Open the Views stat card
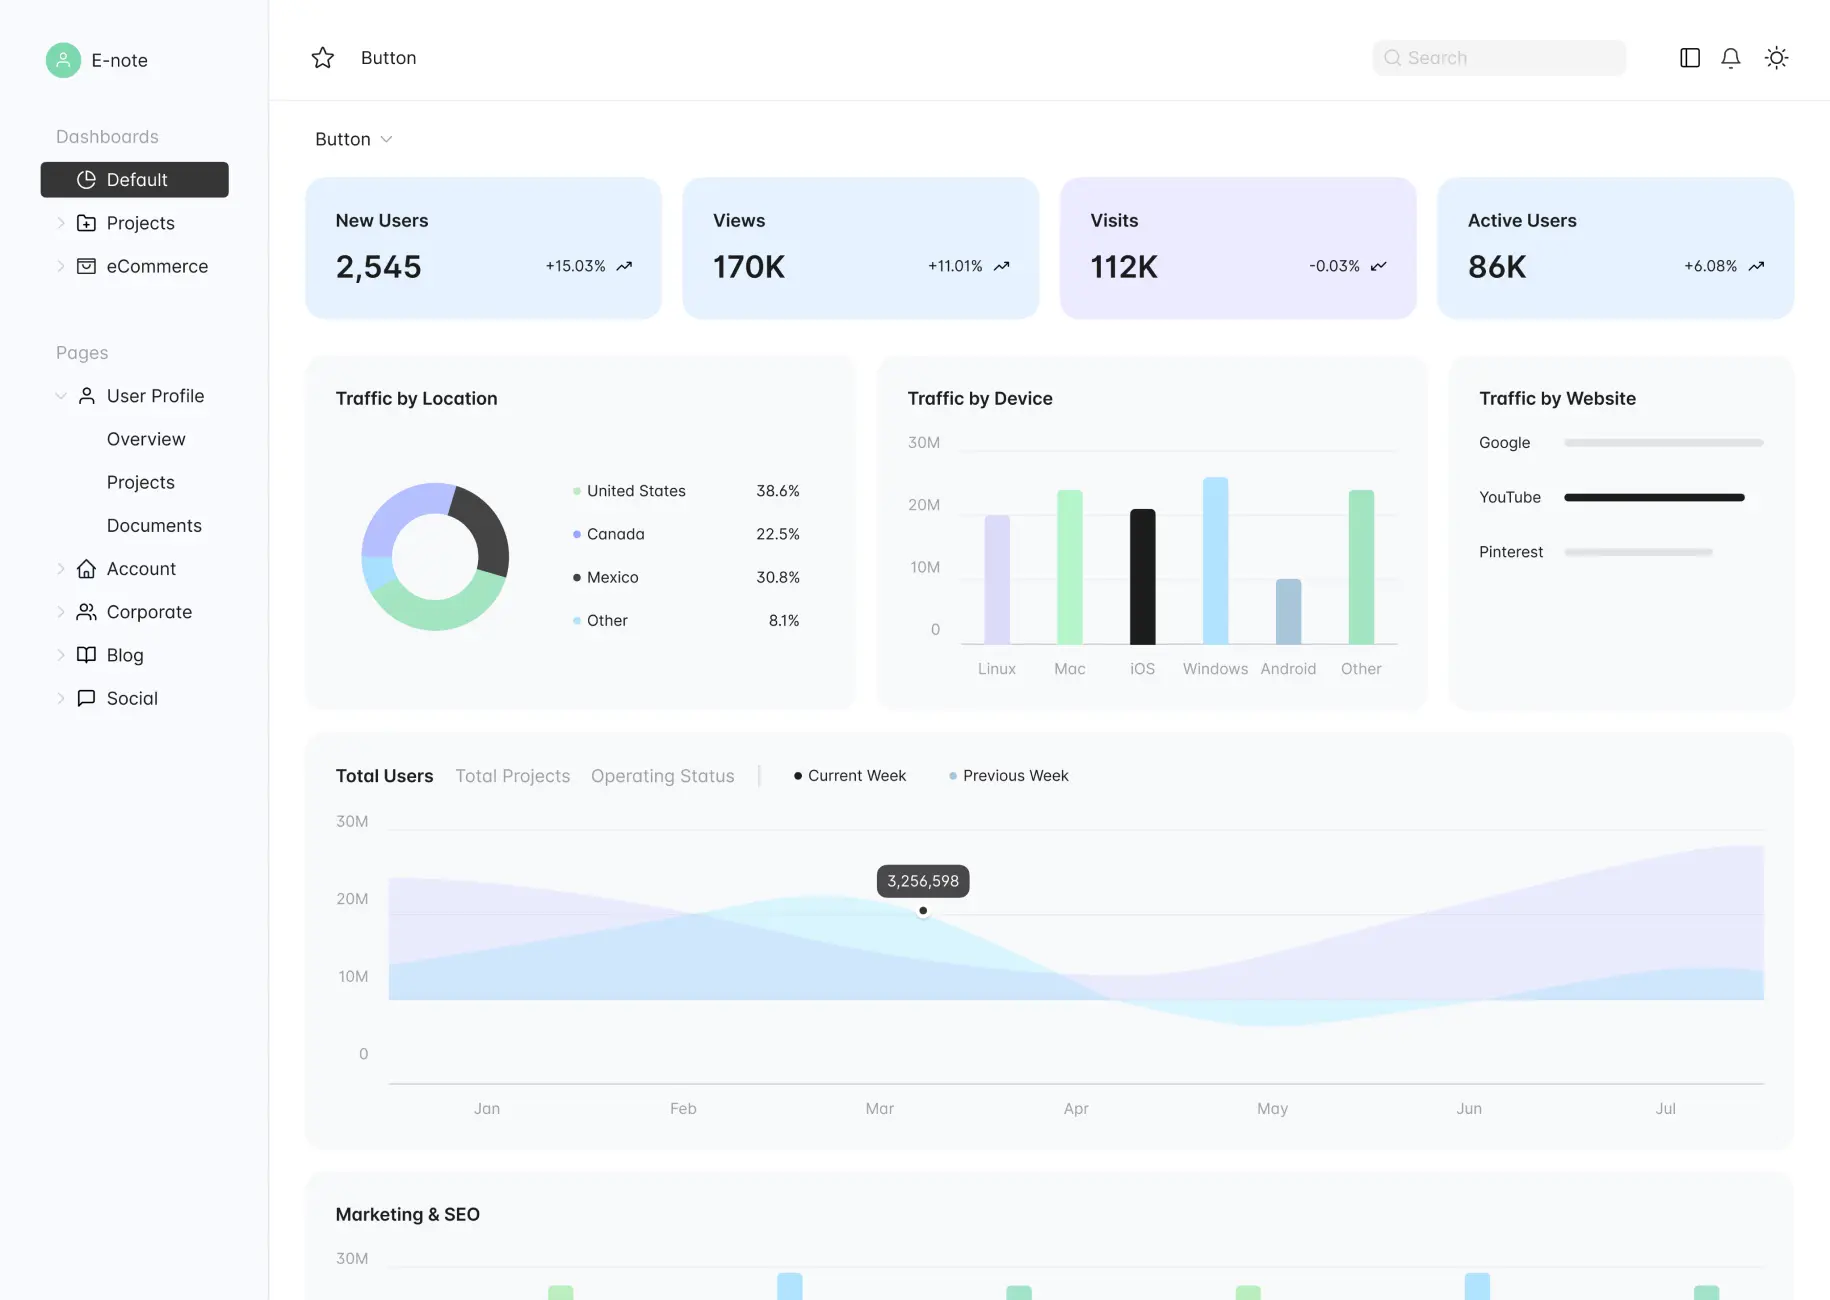The width and height of the screenshot is (1830, 1300). coord(860,248)
